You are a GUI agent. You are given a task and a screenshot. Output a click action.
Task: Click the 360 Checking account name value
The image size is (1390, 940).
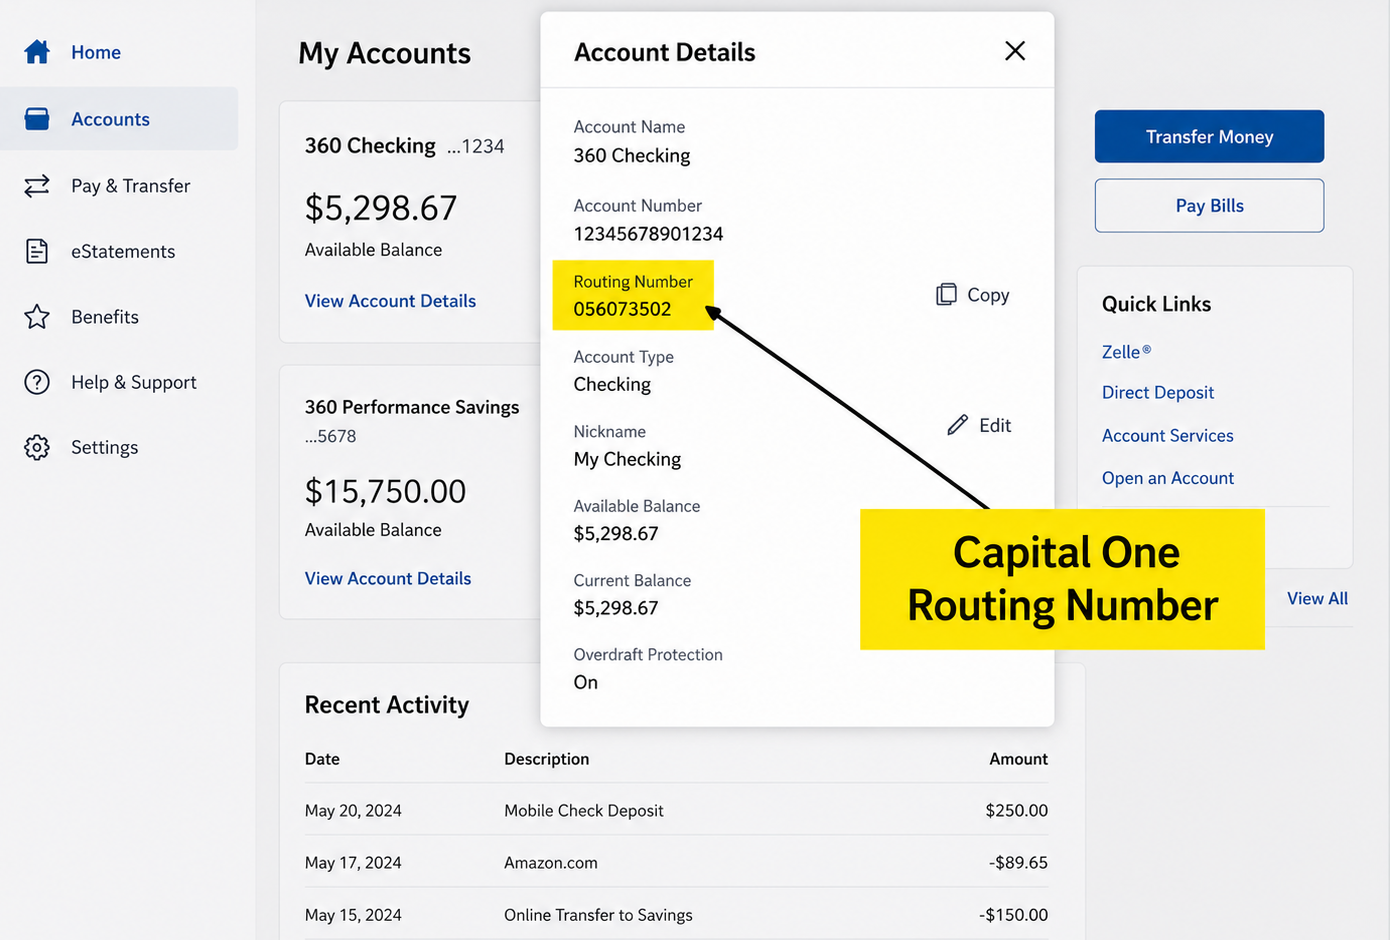632,155
